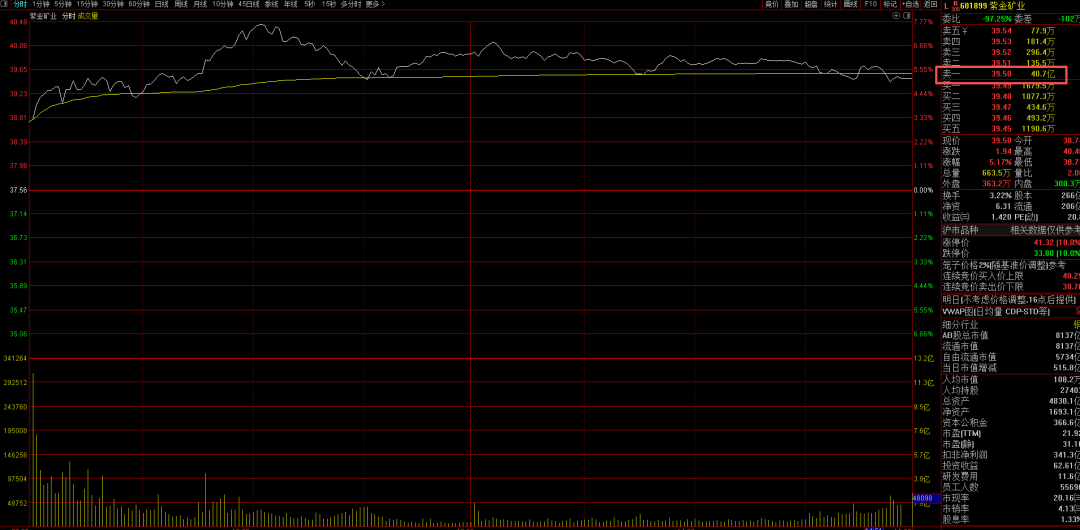Click the round icon left of 分时 tab
Image resolution: width=1080 pixels, height=530 pixels.
coord(6,5)
